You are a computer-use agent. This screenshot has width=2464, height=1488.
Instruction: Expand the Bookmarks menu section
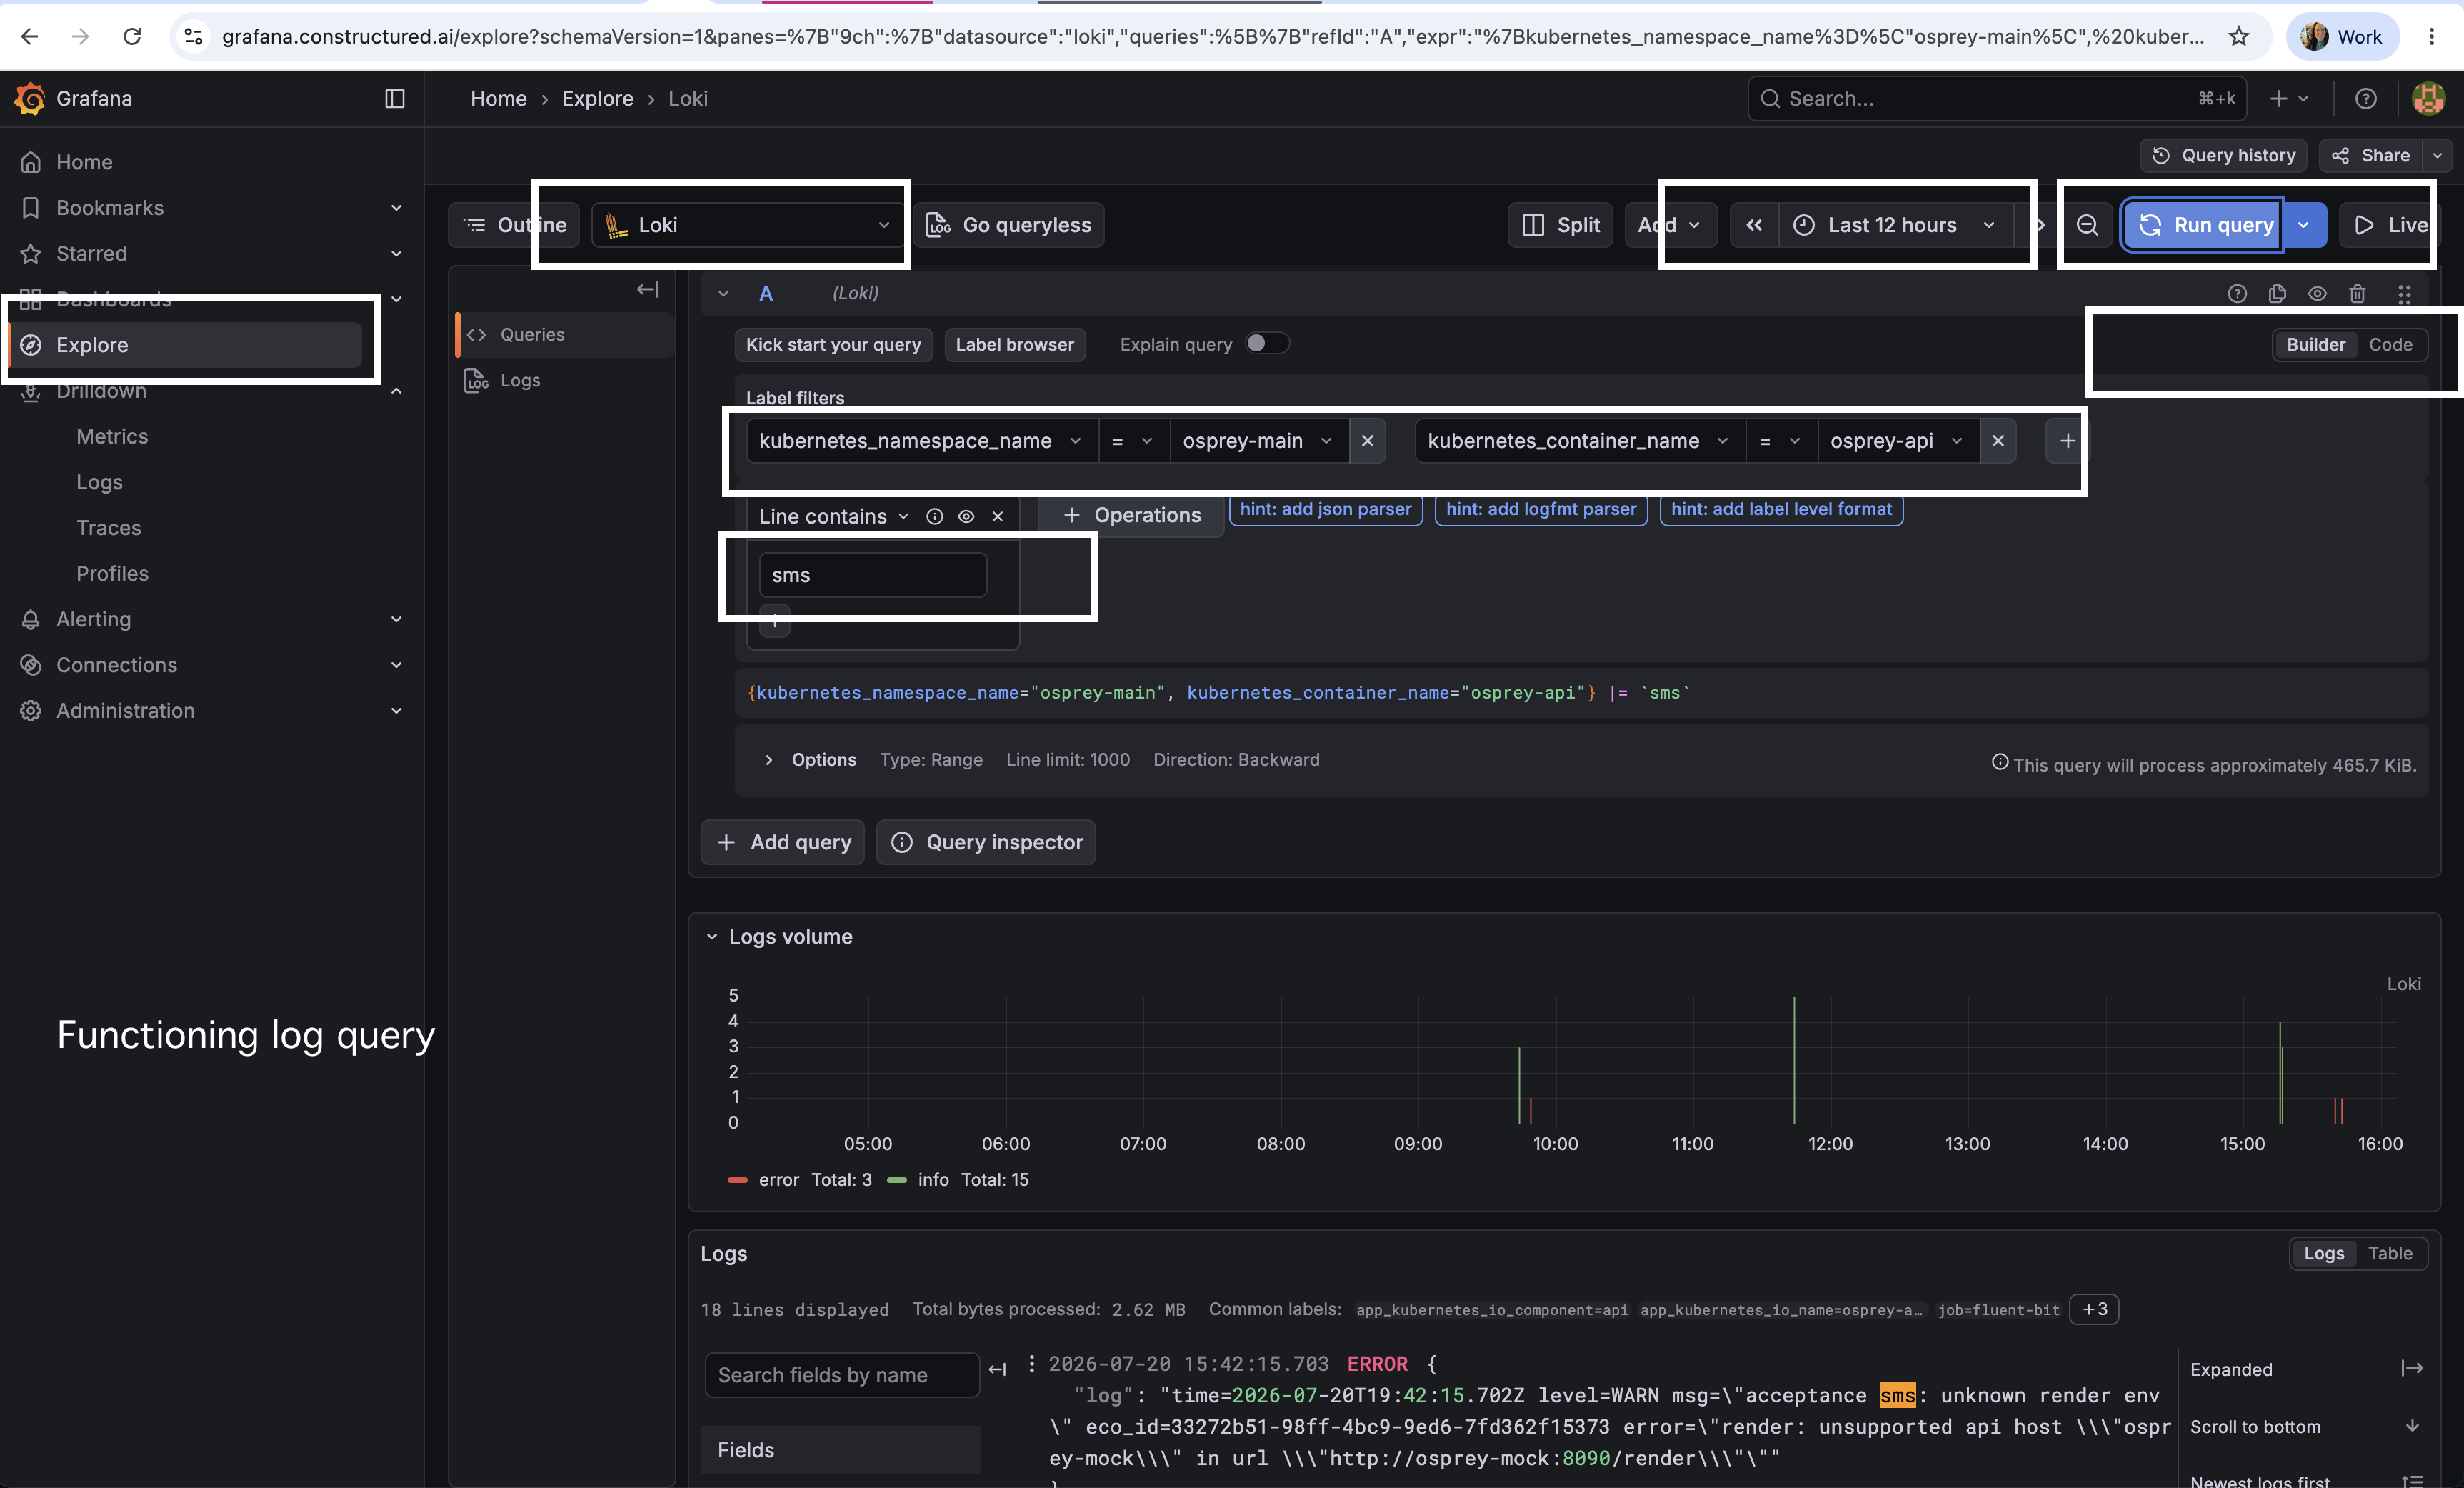[396, 208]
